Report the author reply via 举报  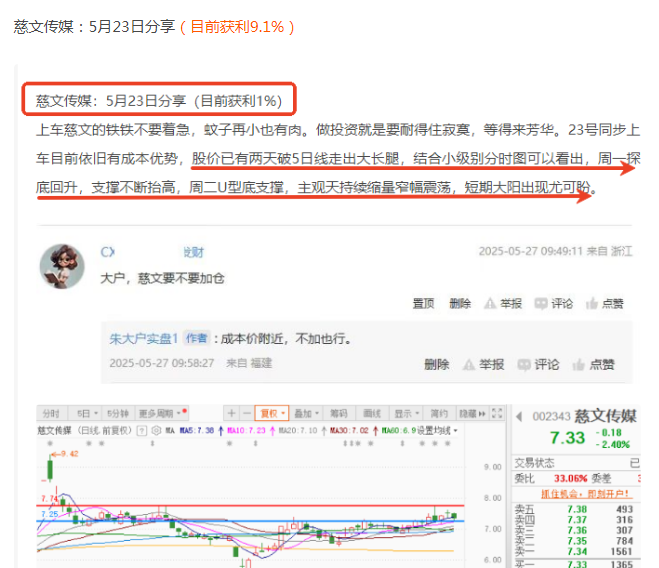point(484,365)
